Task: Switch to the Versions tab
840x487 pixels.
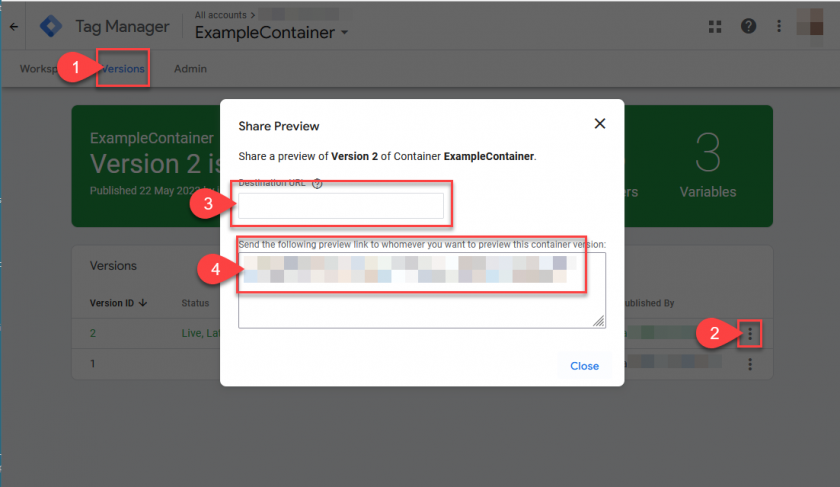Action: click(x=123, y=69)
